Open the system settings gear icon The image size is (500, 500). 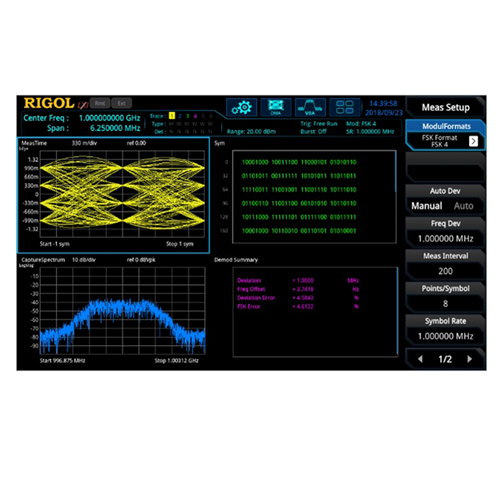242,107
